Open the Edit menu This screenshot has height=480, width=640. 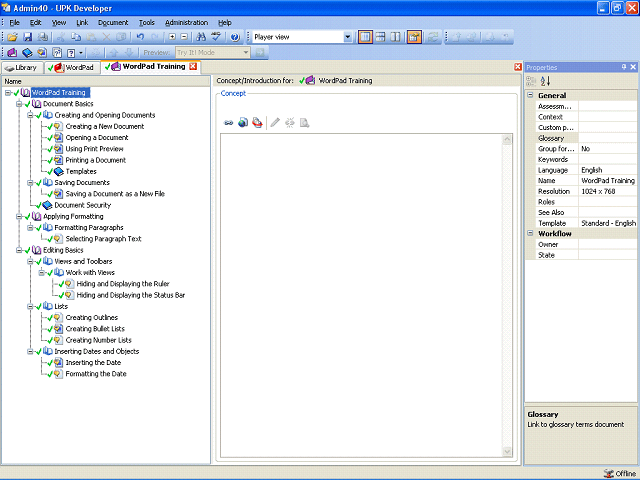coord(36,22)
